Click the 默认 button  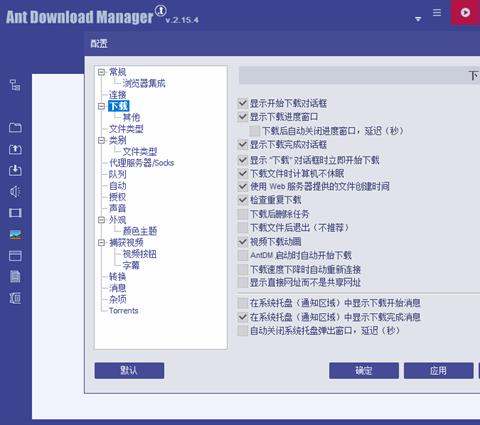[129, 371]
